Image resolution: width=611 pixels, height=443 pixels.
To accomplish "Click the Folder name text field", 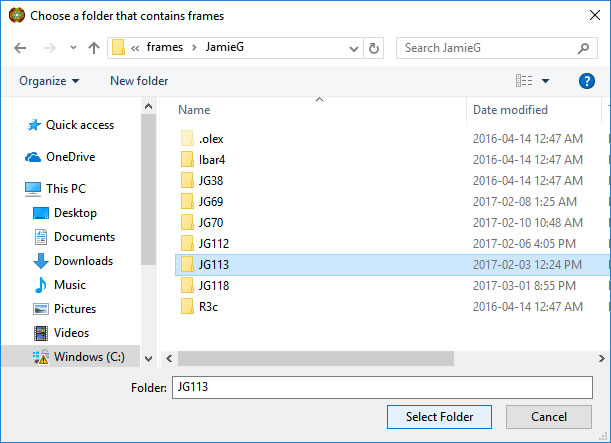I will (x=374, y=387).
